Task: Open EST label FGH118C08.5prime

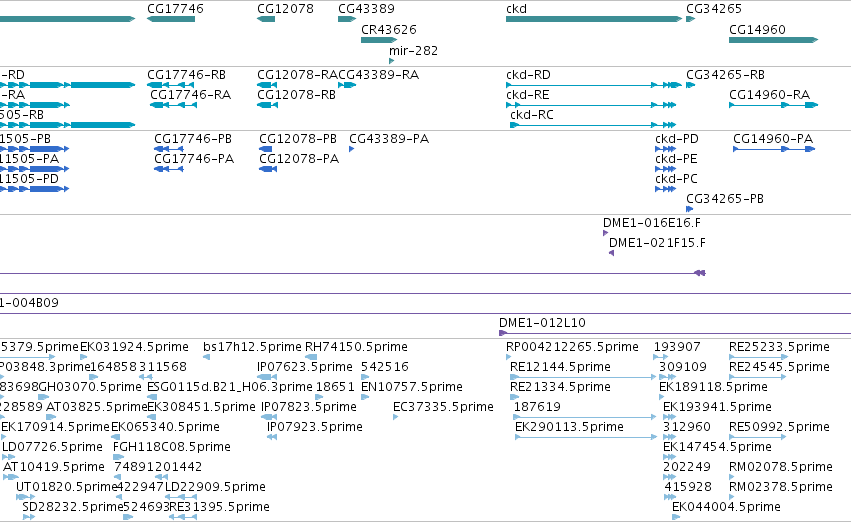Action: tap(172, 447)
